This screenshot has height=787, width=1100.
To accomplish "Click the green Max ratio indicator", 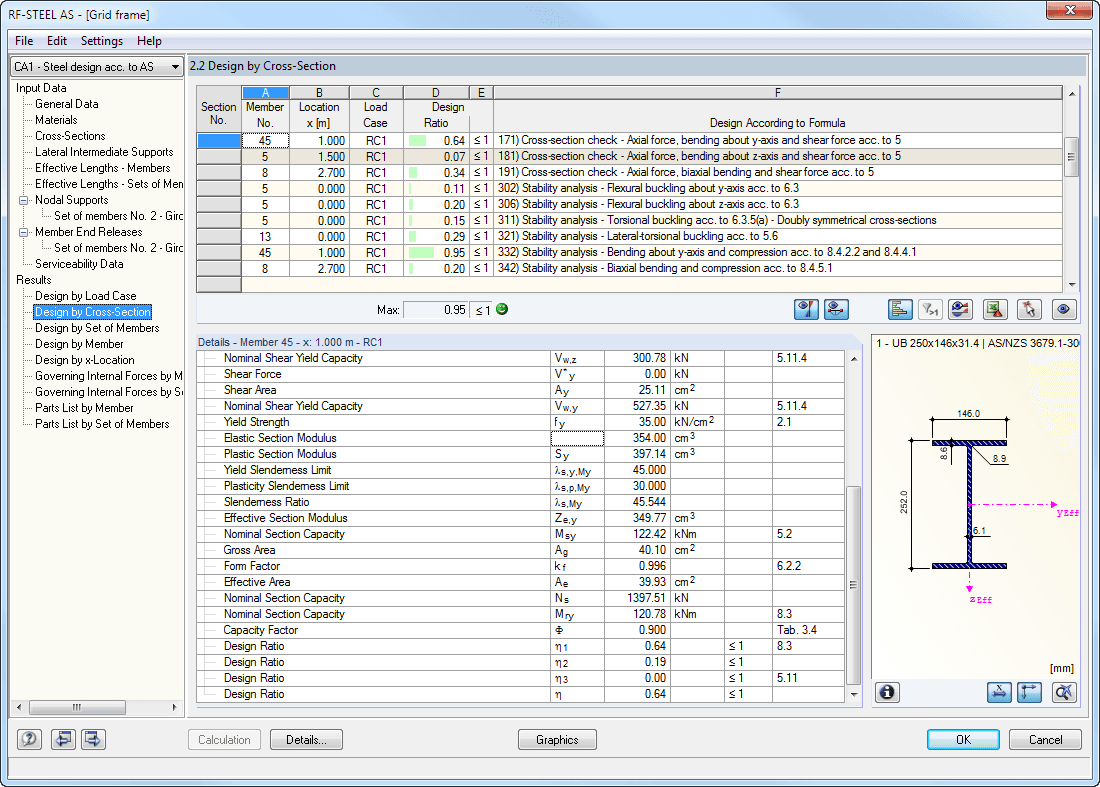I will pos(500,309).
